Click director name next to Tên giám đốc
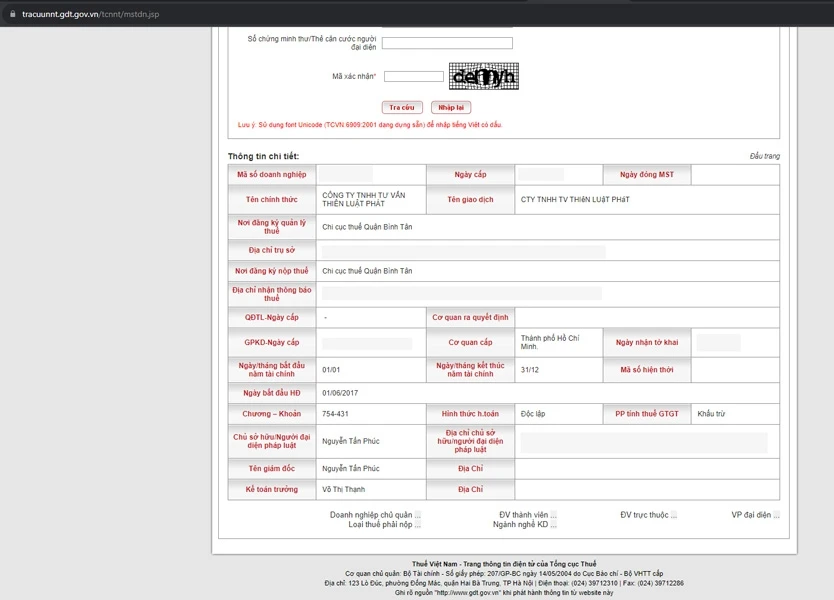This screenshot has width=834, height=600. [x=351, y=469]
